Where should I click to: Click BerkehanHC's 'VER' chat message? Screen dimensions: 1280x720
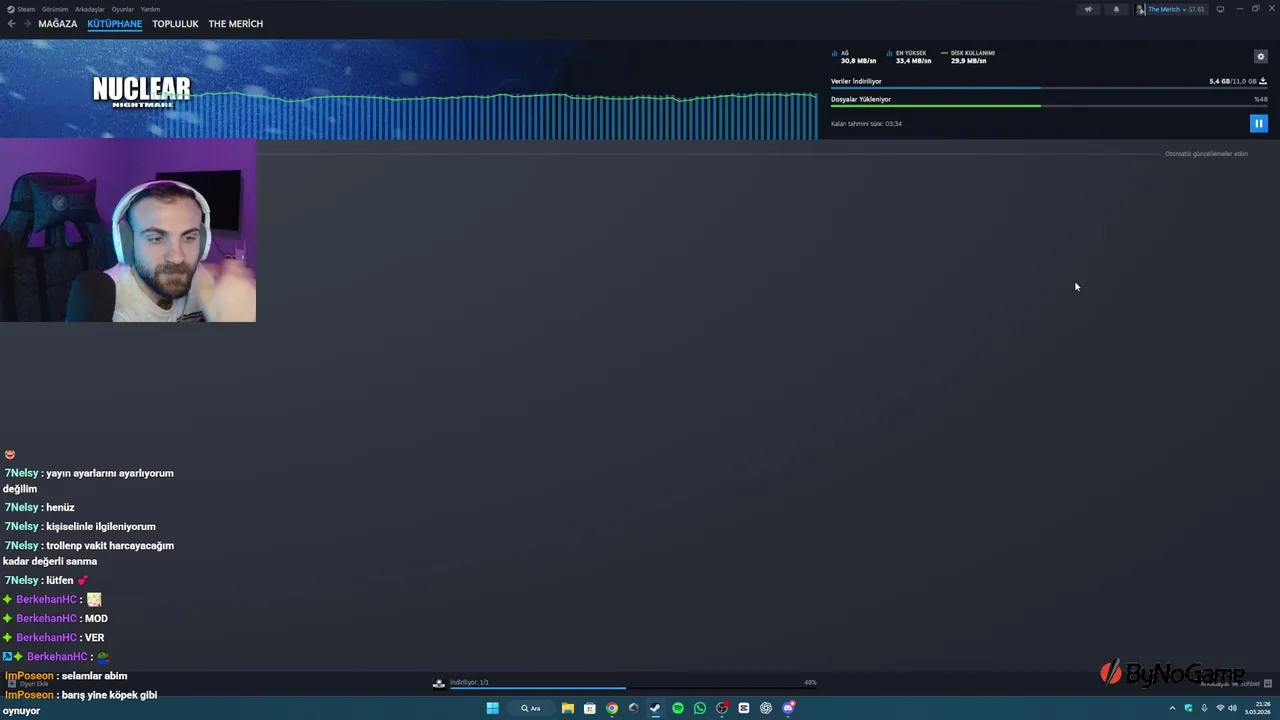[x=53, y=637]
